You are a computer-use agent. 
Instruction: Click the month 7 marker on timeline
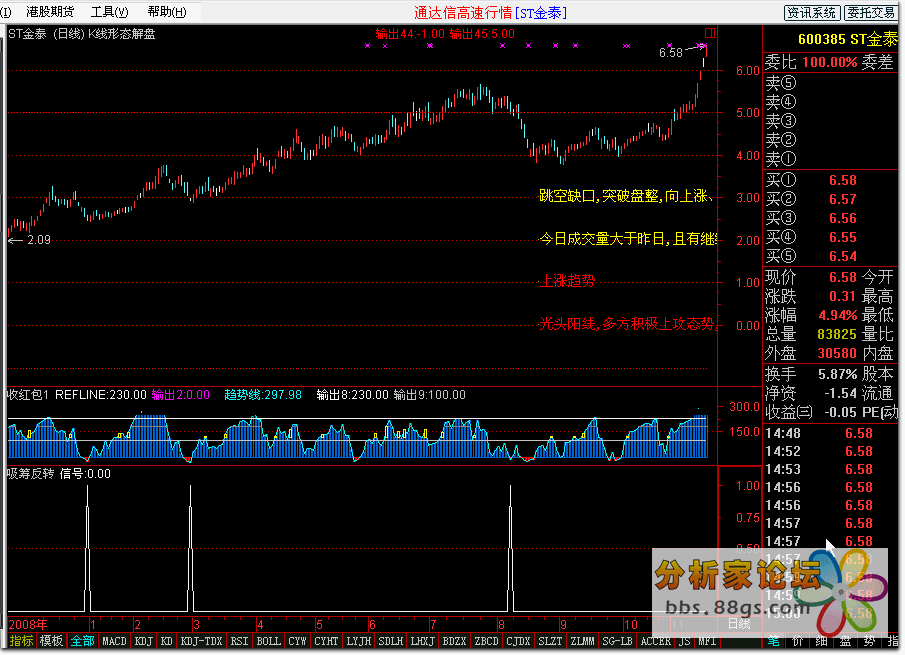click(433, 624)
